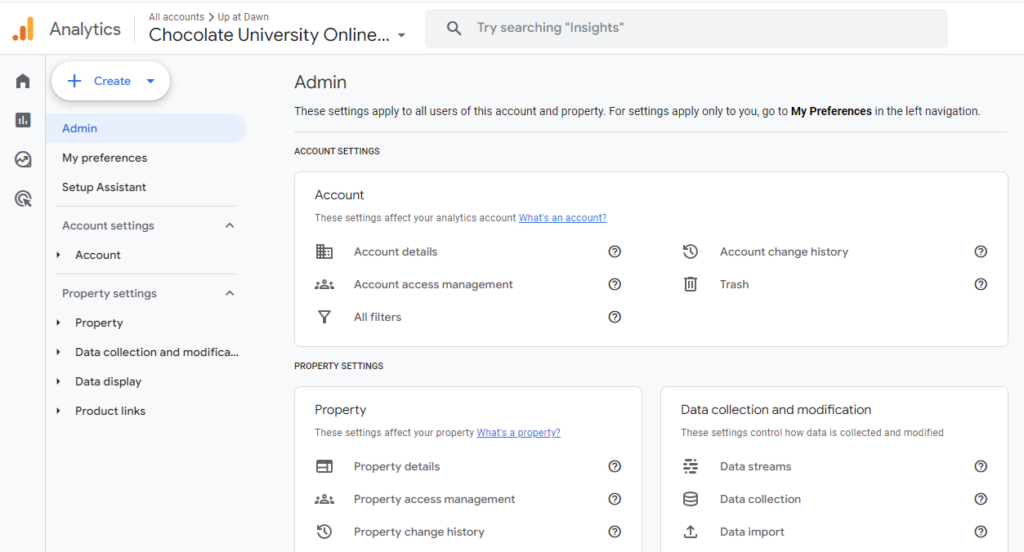Collapse the Account settings section

(x=229, y=226)
